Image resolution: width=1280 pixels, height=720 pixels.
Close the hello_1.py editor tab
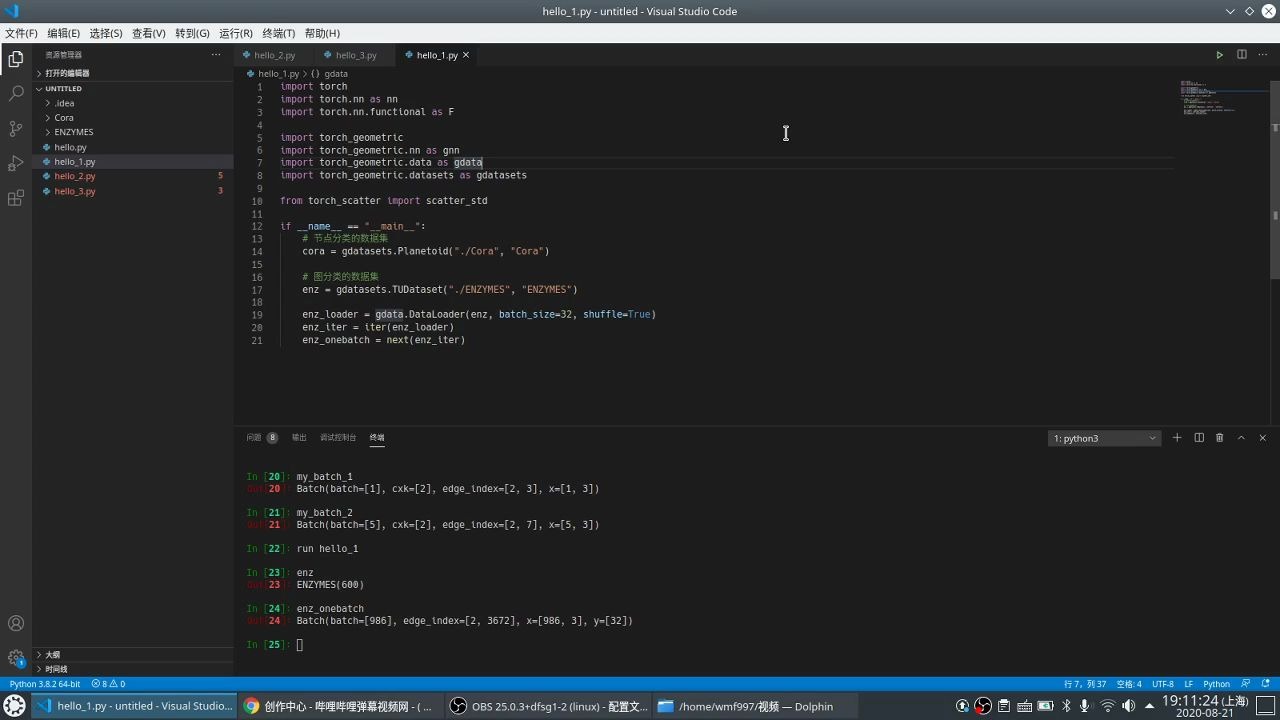(466, 55)
